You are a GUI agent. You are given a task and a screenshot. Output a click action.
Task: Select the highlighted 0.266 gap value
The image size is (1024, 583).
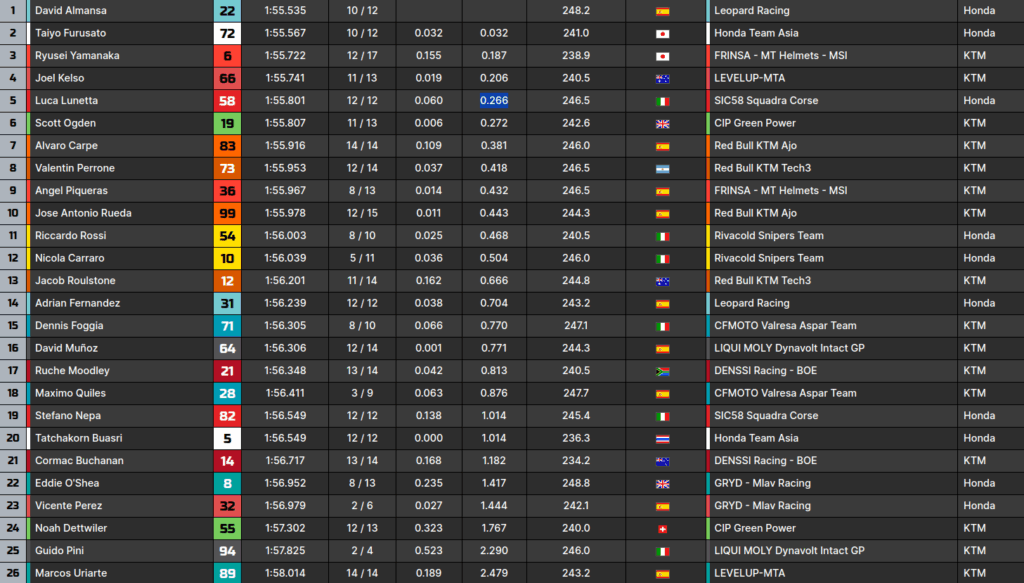click(x=494, y=101)
